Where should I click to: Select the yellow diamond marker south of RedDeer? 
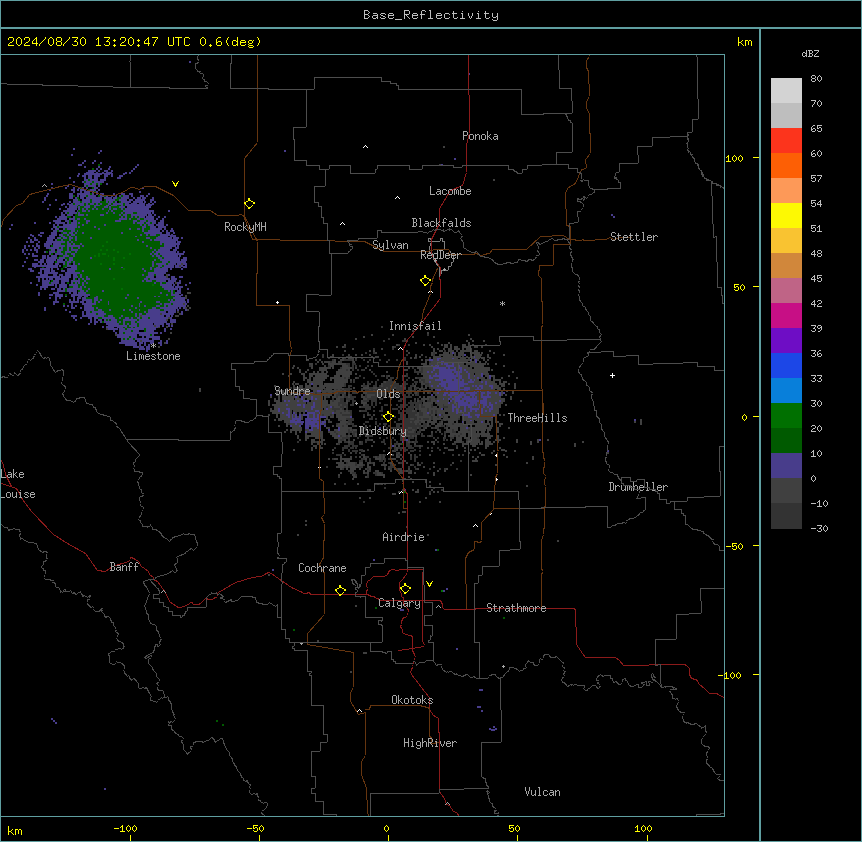[x=425, y=281]
